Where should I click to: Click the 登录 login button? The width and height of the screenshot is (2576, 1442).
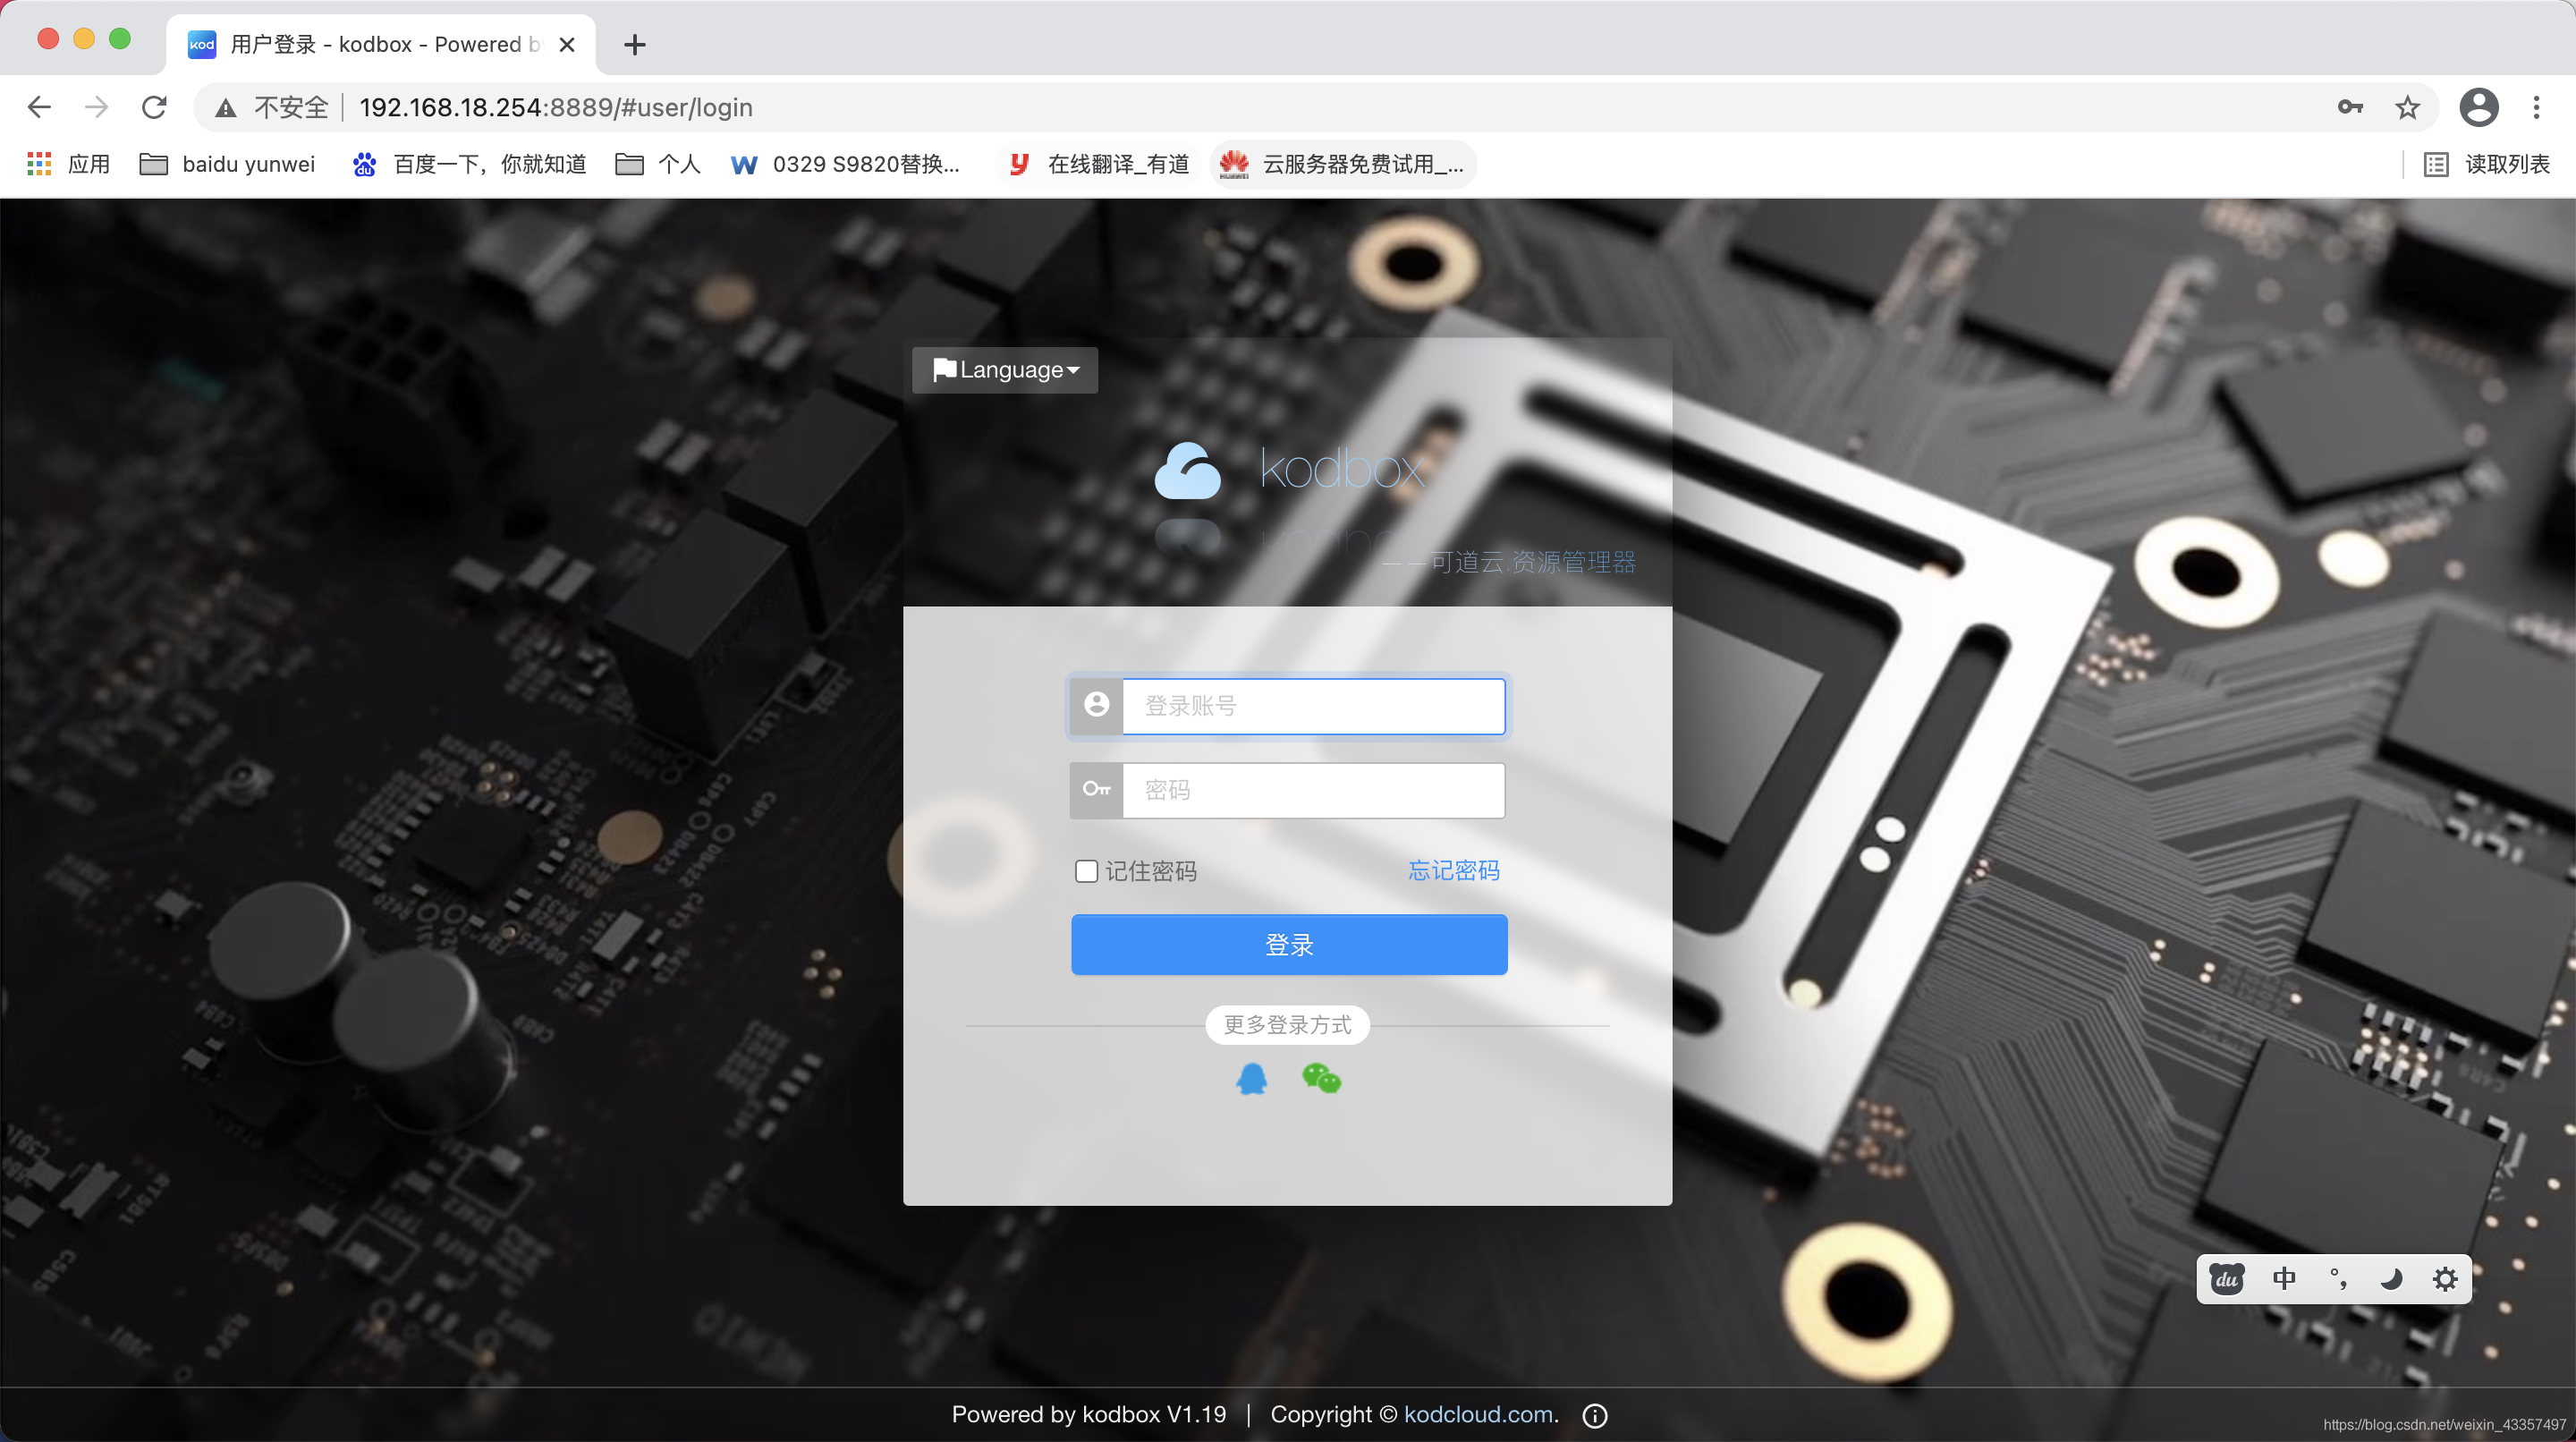click(1290, 945)
